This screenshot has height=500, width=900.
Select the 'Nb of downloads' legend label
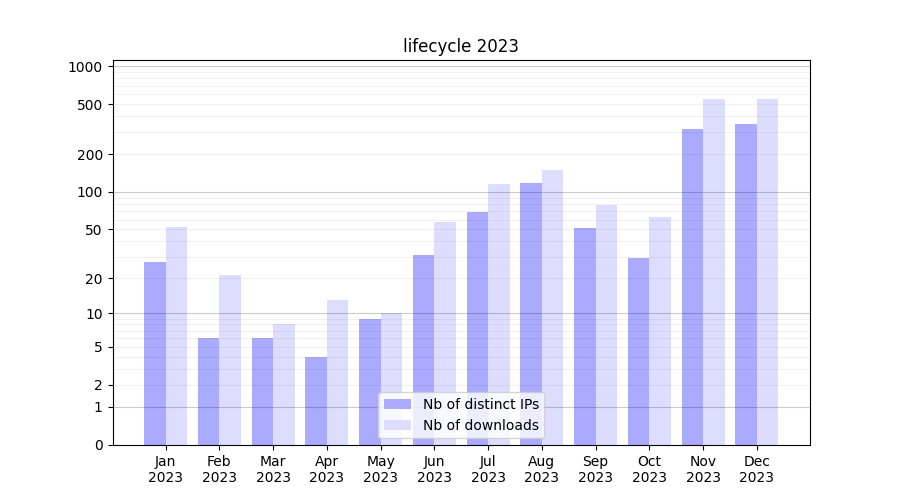pos(480,425)
